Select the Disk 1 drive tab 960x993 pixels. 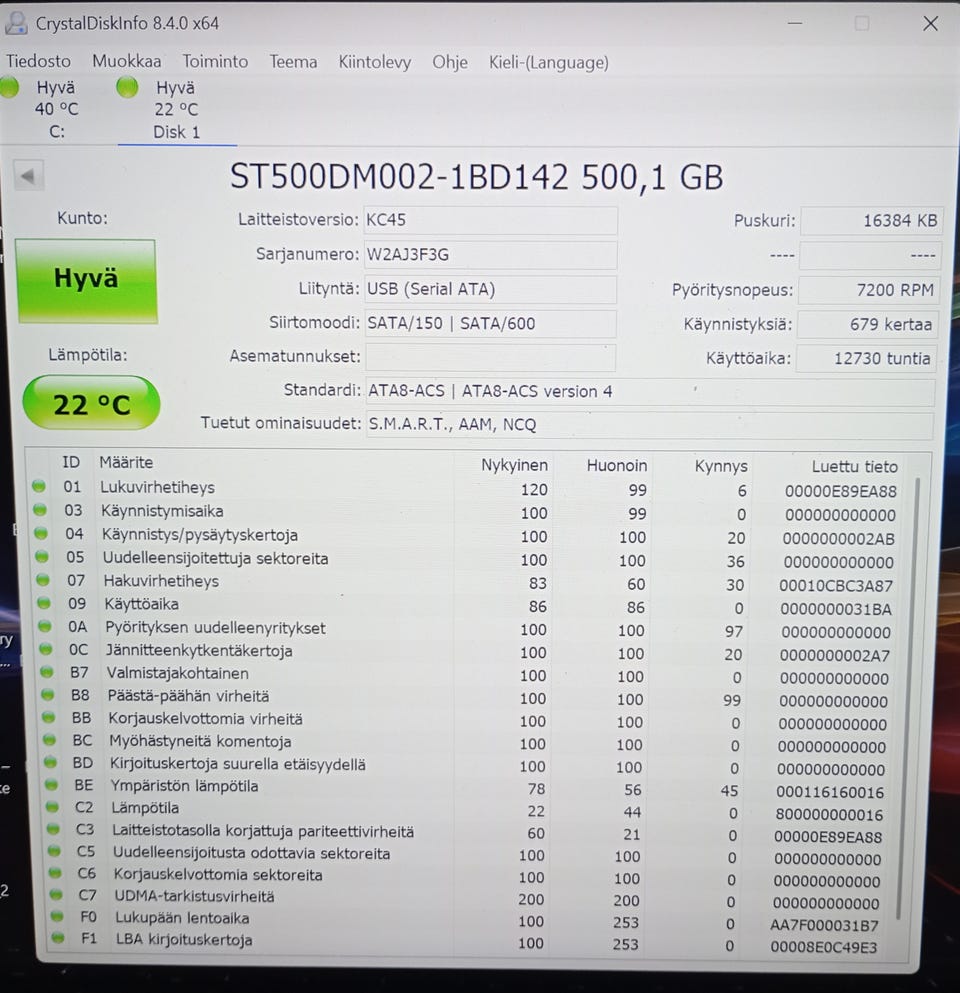pyautogui.click(x=177, y=109)
